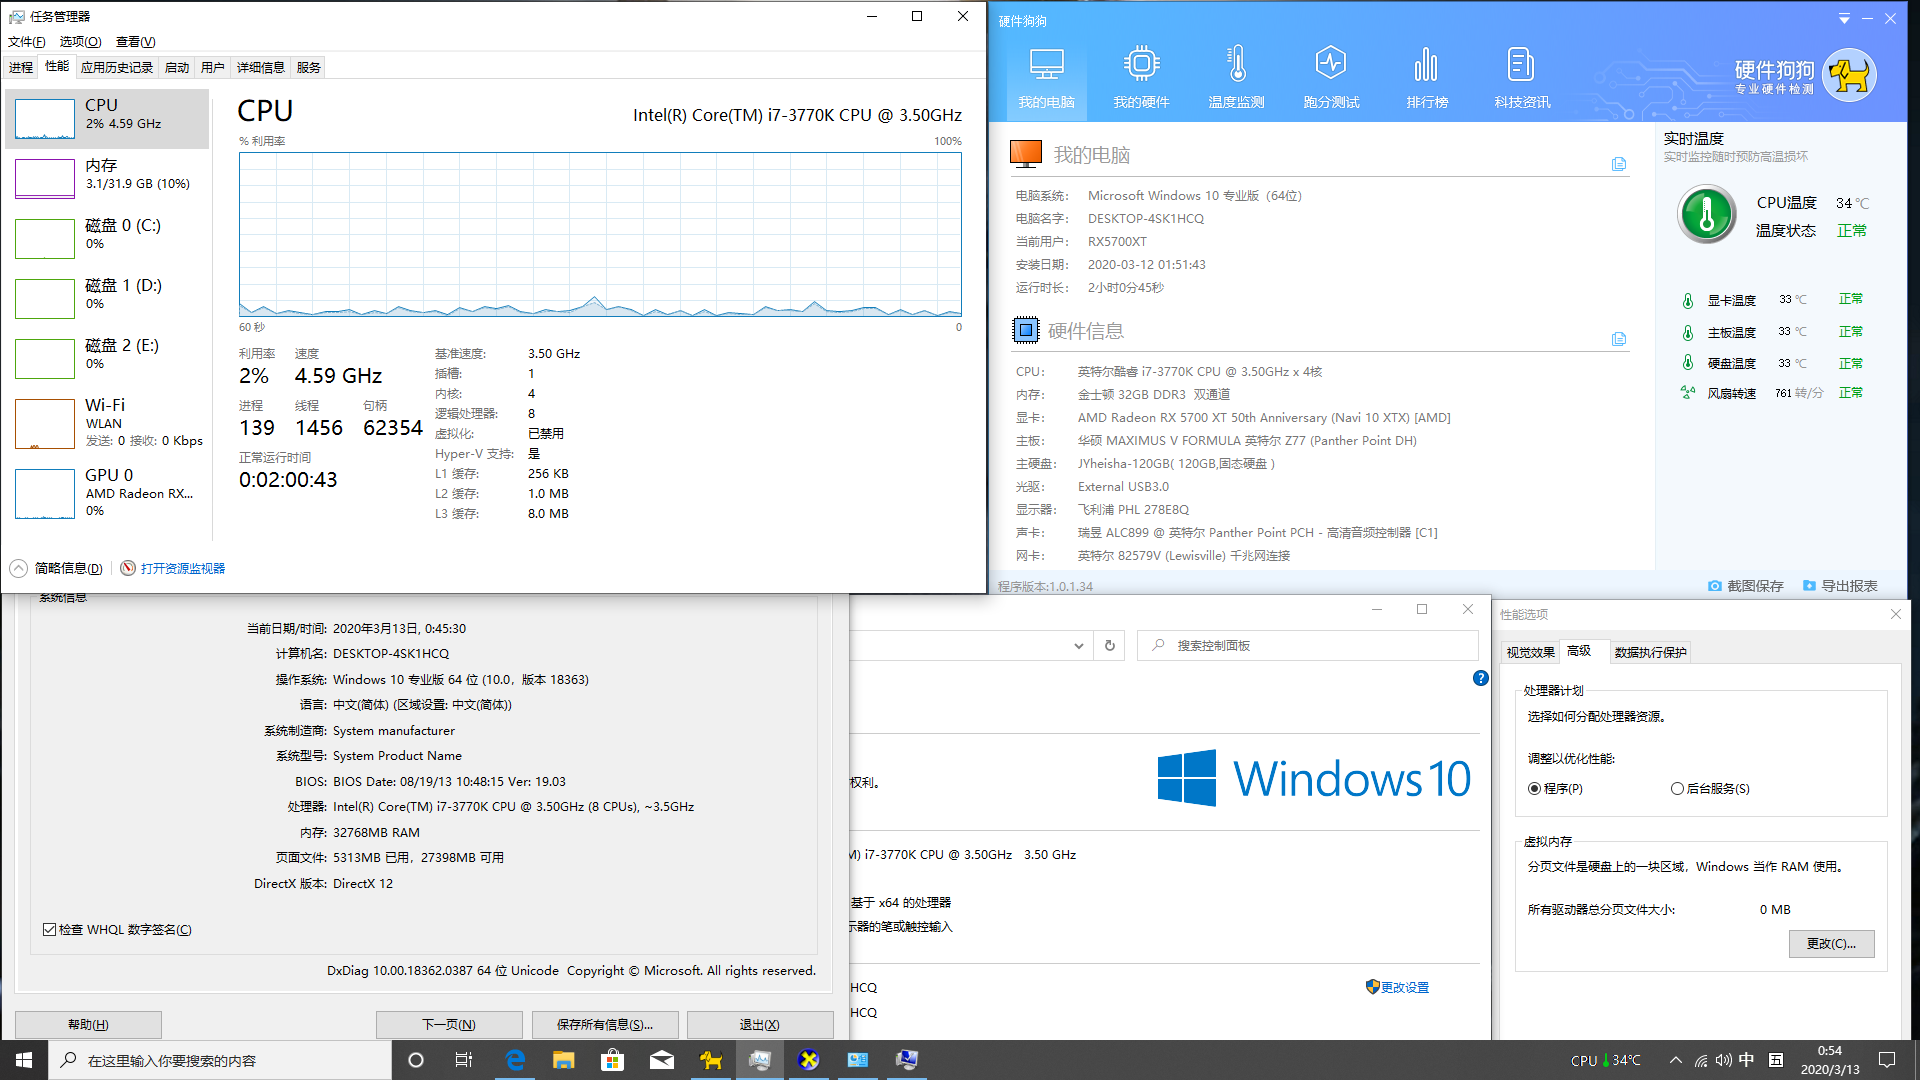1920x1080 pixels.
Task: Click 退出 button in DxDiag
Action: (x=760, y=1025)
